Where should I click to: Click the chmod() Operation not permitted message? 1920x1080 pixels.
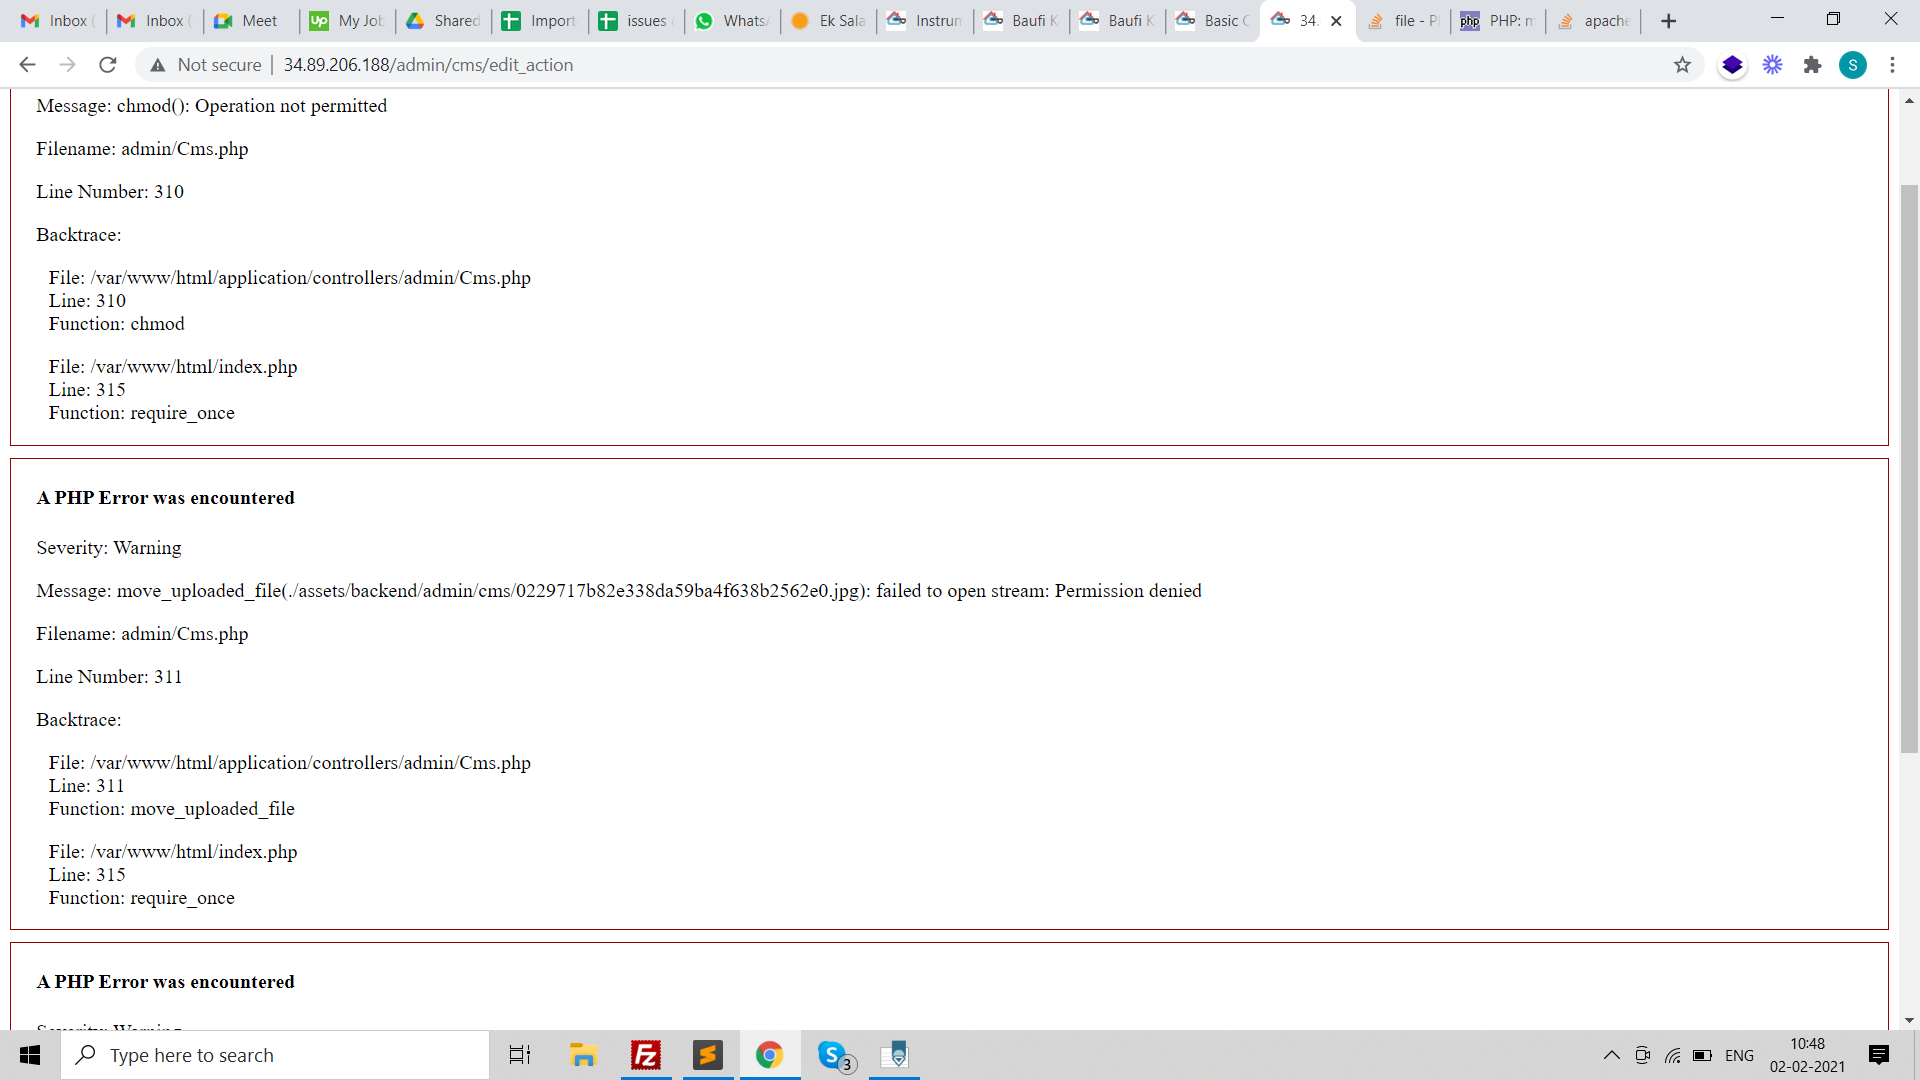click(x=211, y=106)
